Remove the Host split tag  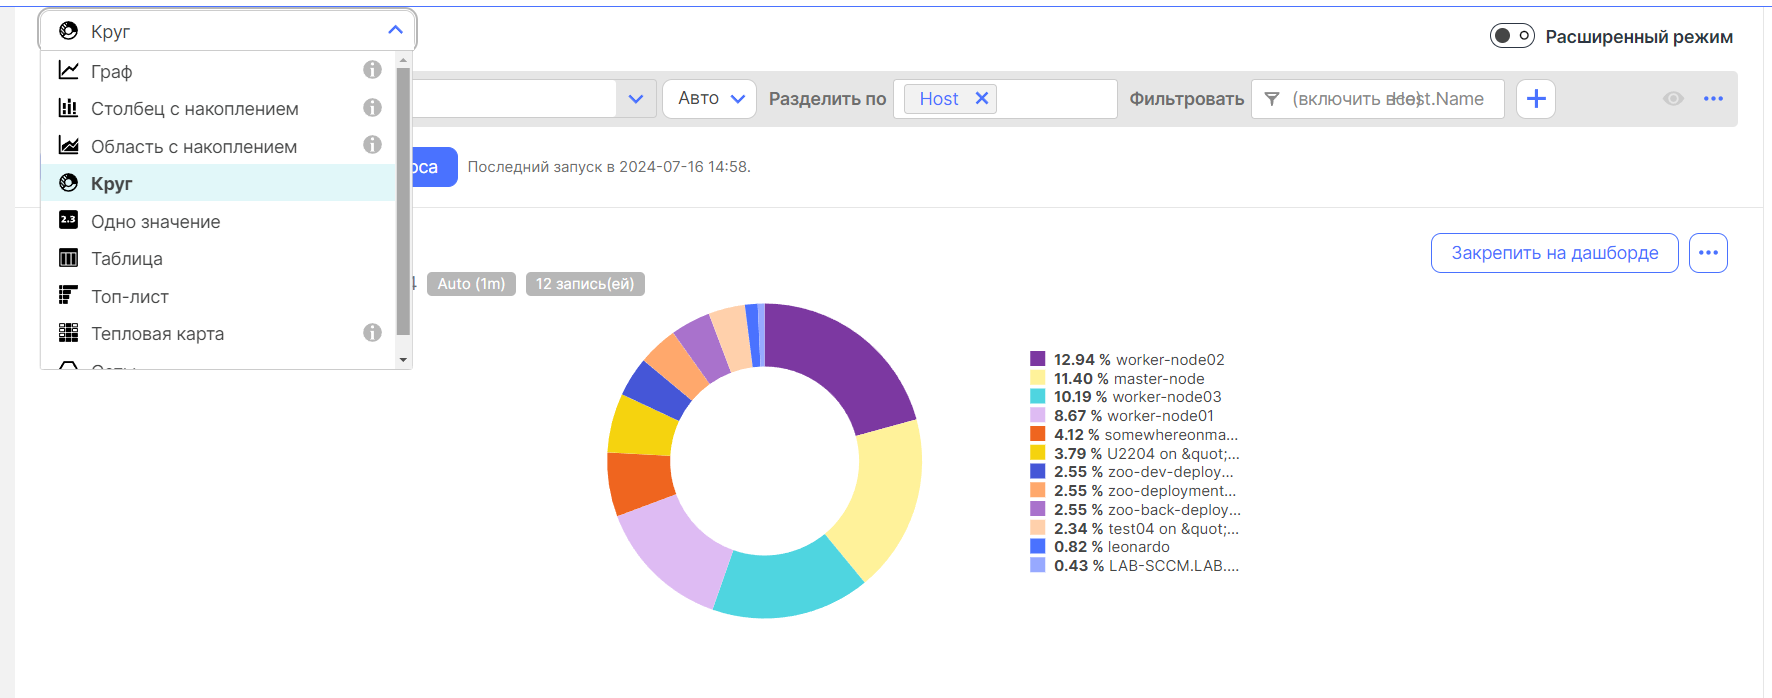click(982, 98)
